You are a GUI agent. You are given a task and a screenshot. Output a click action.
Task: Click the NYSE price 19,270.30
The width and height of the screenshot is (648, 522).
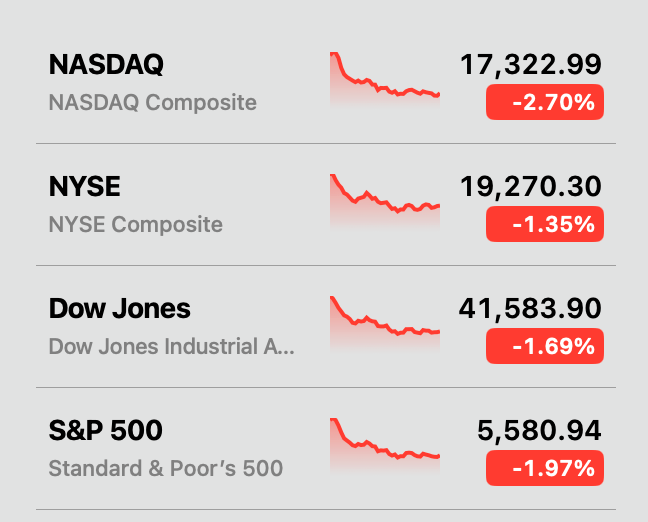click(531, 187)
